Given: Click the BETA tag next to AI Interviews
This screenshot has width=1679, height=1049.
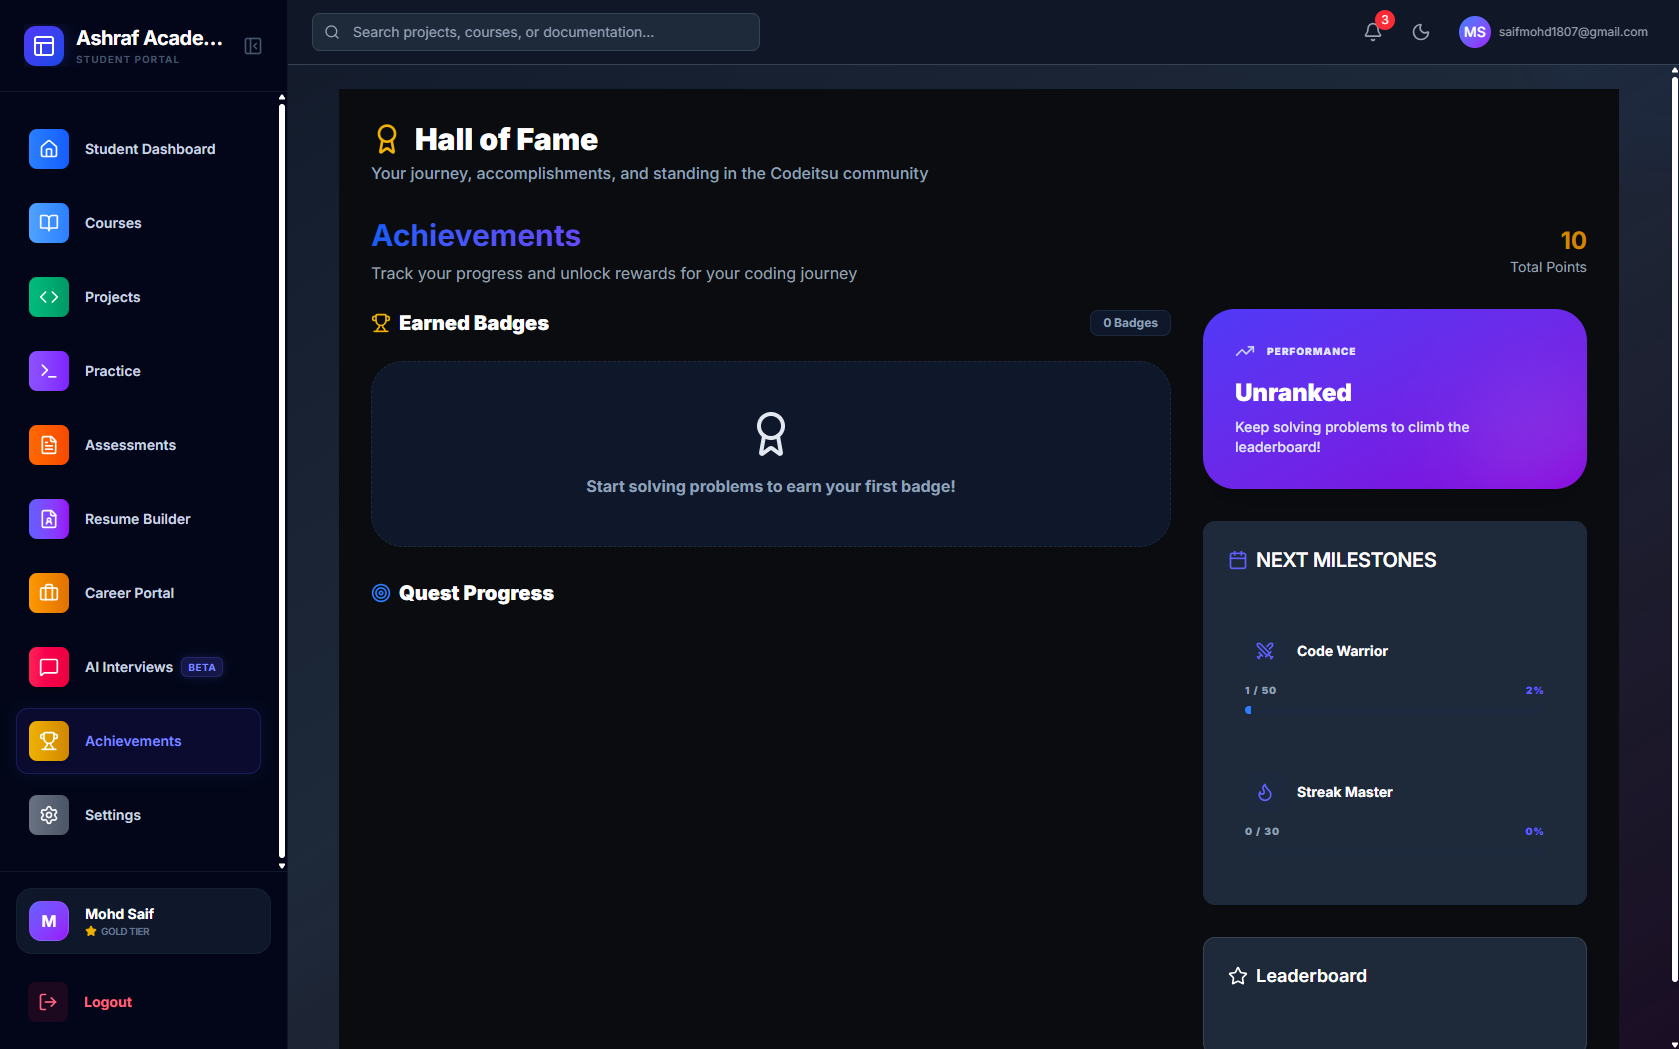Looking at the screenshot, I should (202, 667).
